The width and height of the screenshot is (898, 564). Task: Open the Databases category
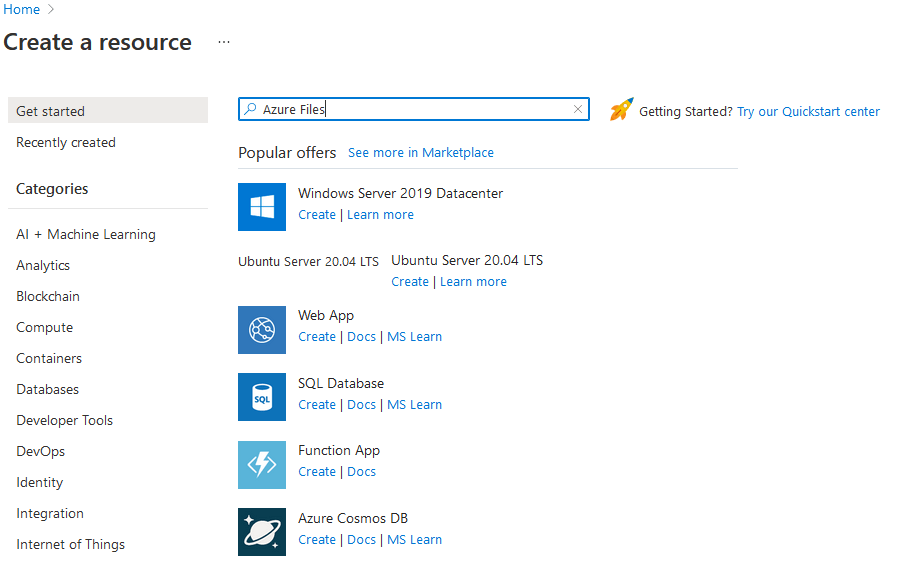[x=48, y=389]
